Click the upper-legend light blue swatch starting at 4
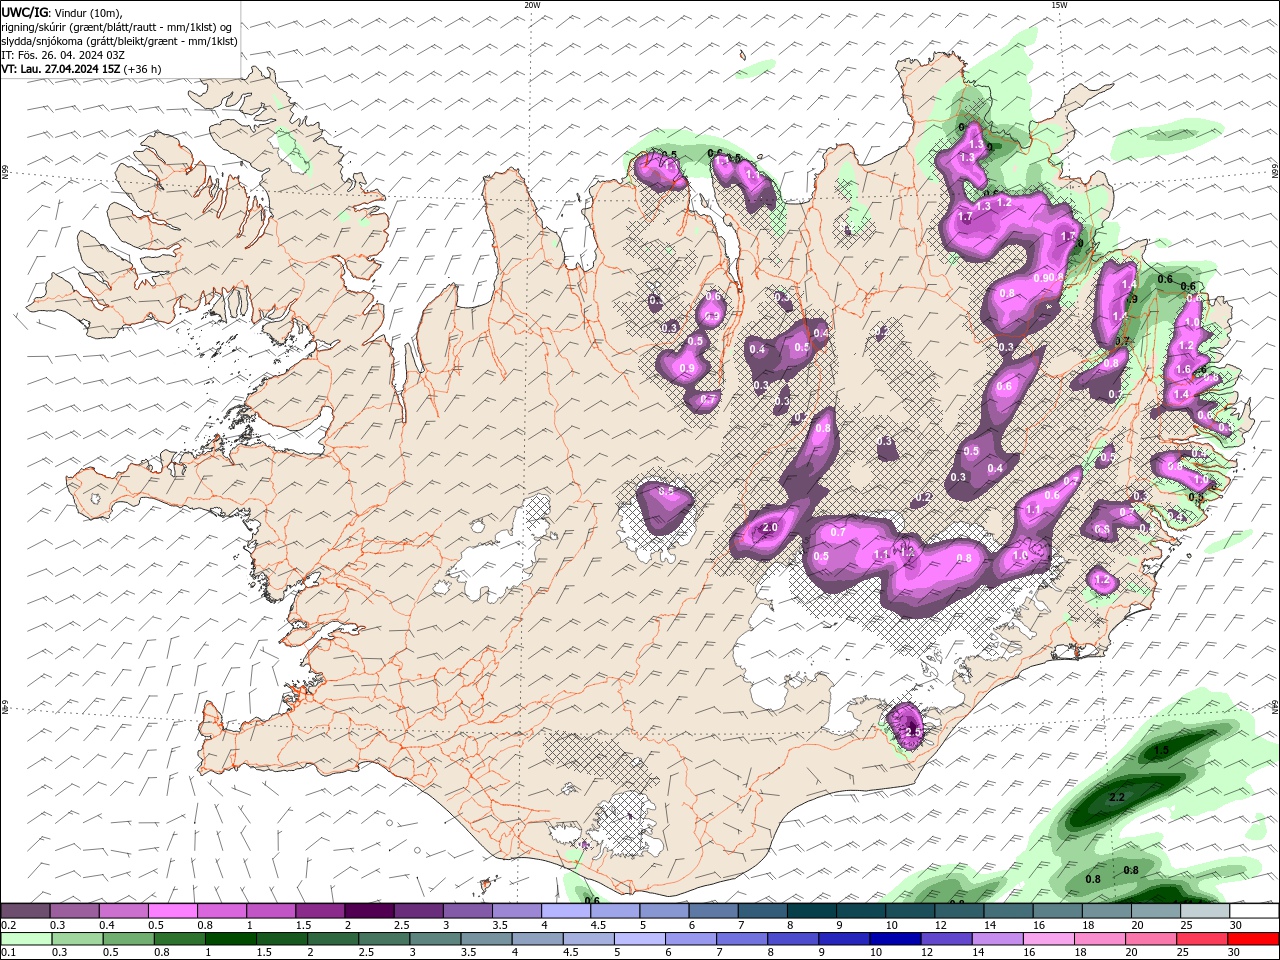Viewport: 1280px width, 960px height. (x=566, y=911)
